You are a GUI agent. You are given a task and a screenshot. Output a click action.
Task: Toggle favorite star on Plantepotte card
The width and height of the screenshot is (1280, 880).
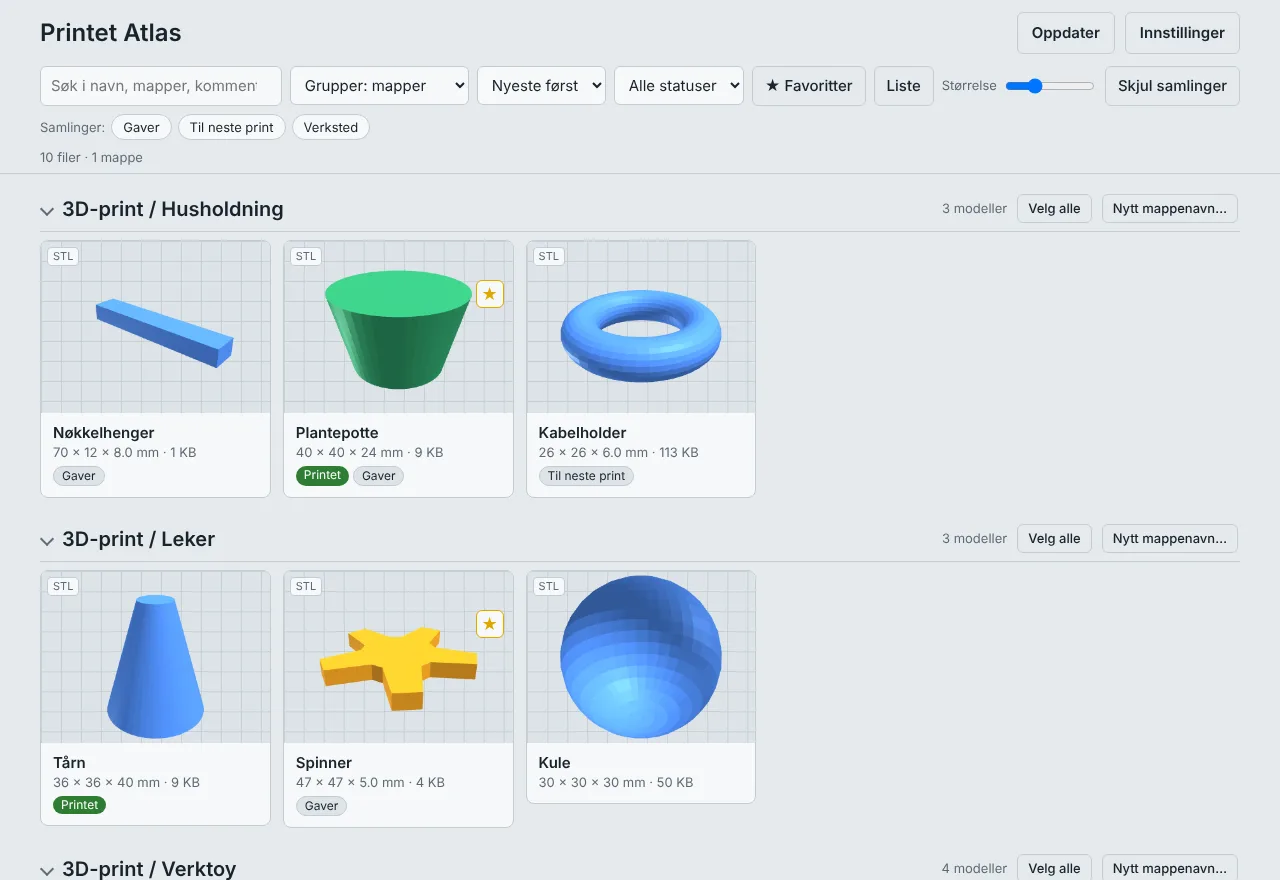click(490, 294)
